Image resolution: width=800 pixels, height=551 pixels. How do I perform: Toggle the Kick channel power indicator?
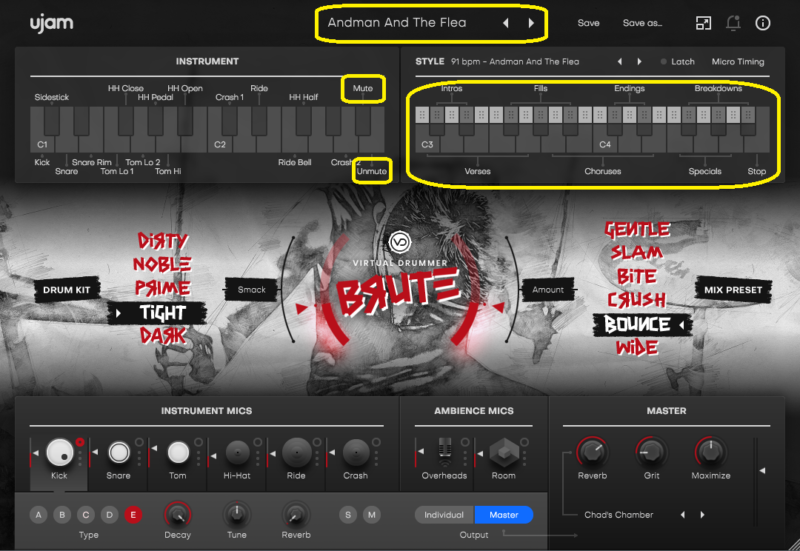(x=80, y=442)
